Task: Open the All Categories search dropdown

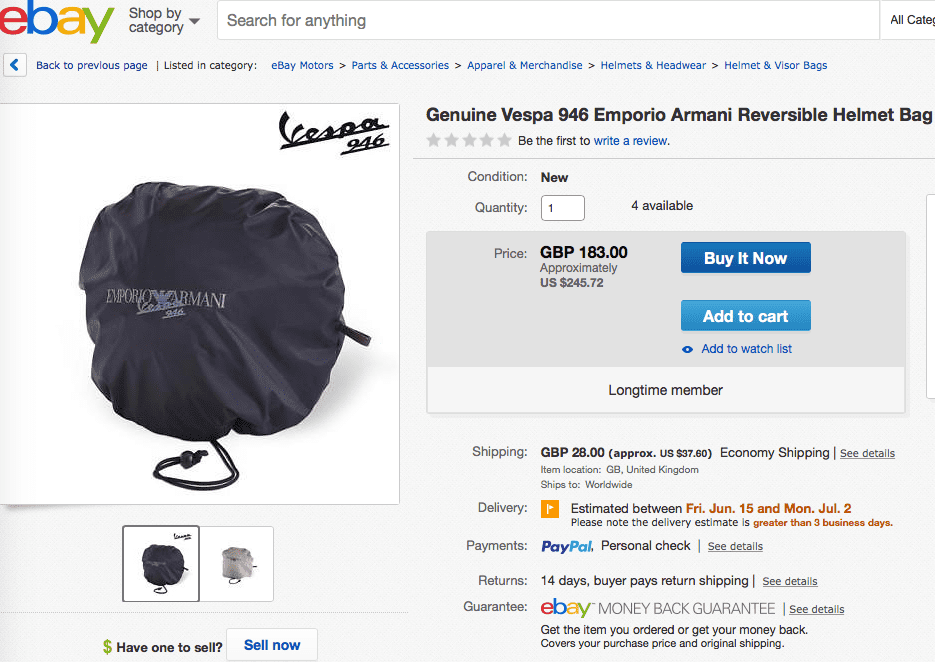Action: point(911,20)
